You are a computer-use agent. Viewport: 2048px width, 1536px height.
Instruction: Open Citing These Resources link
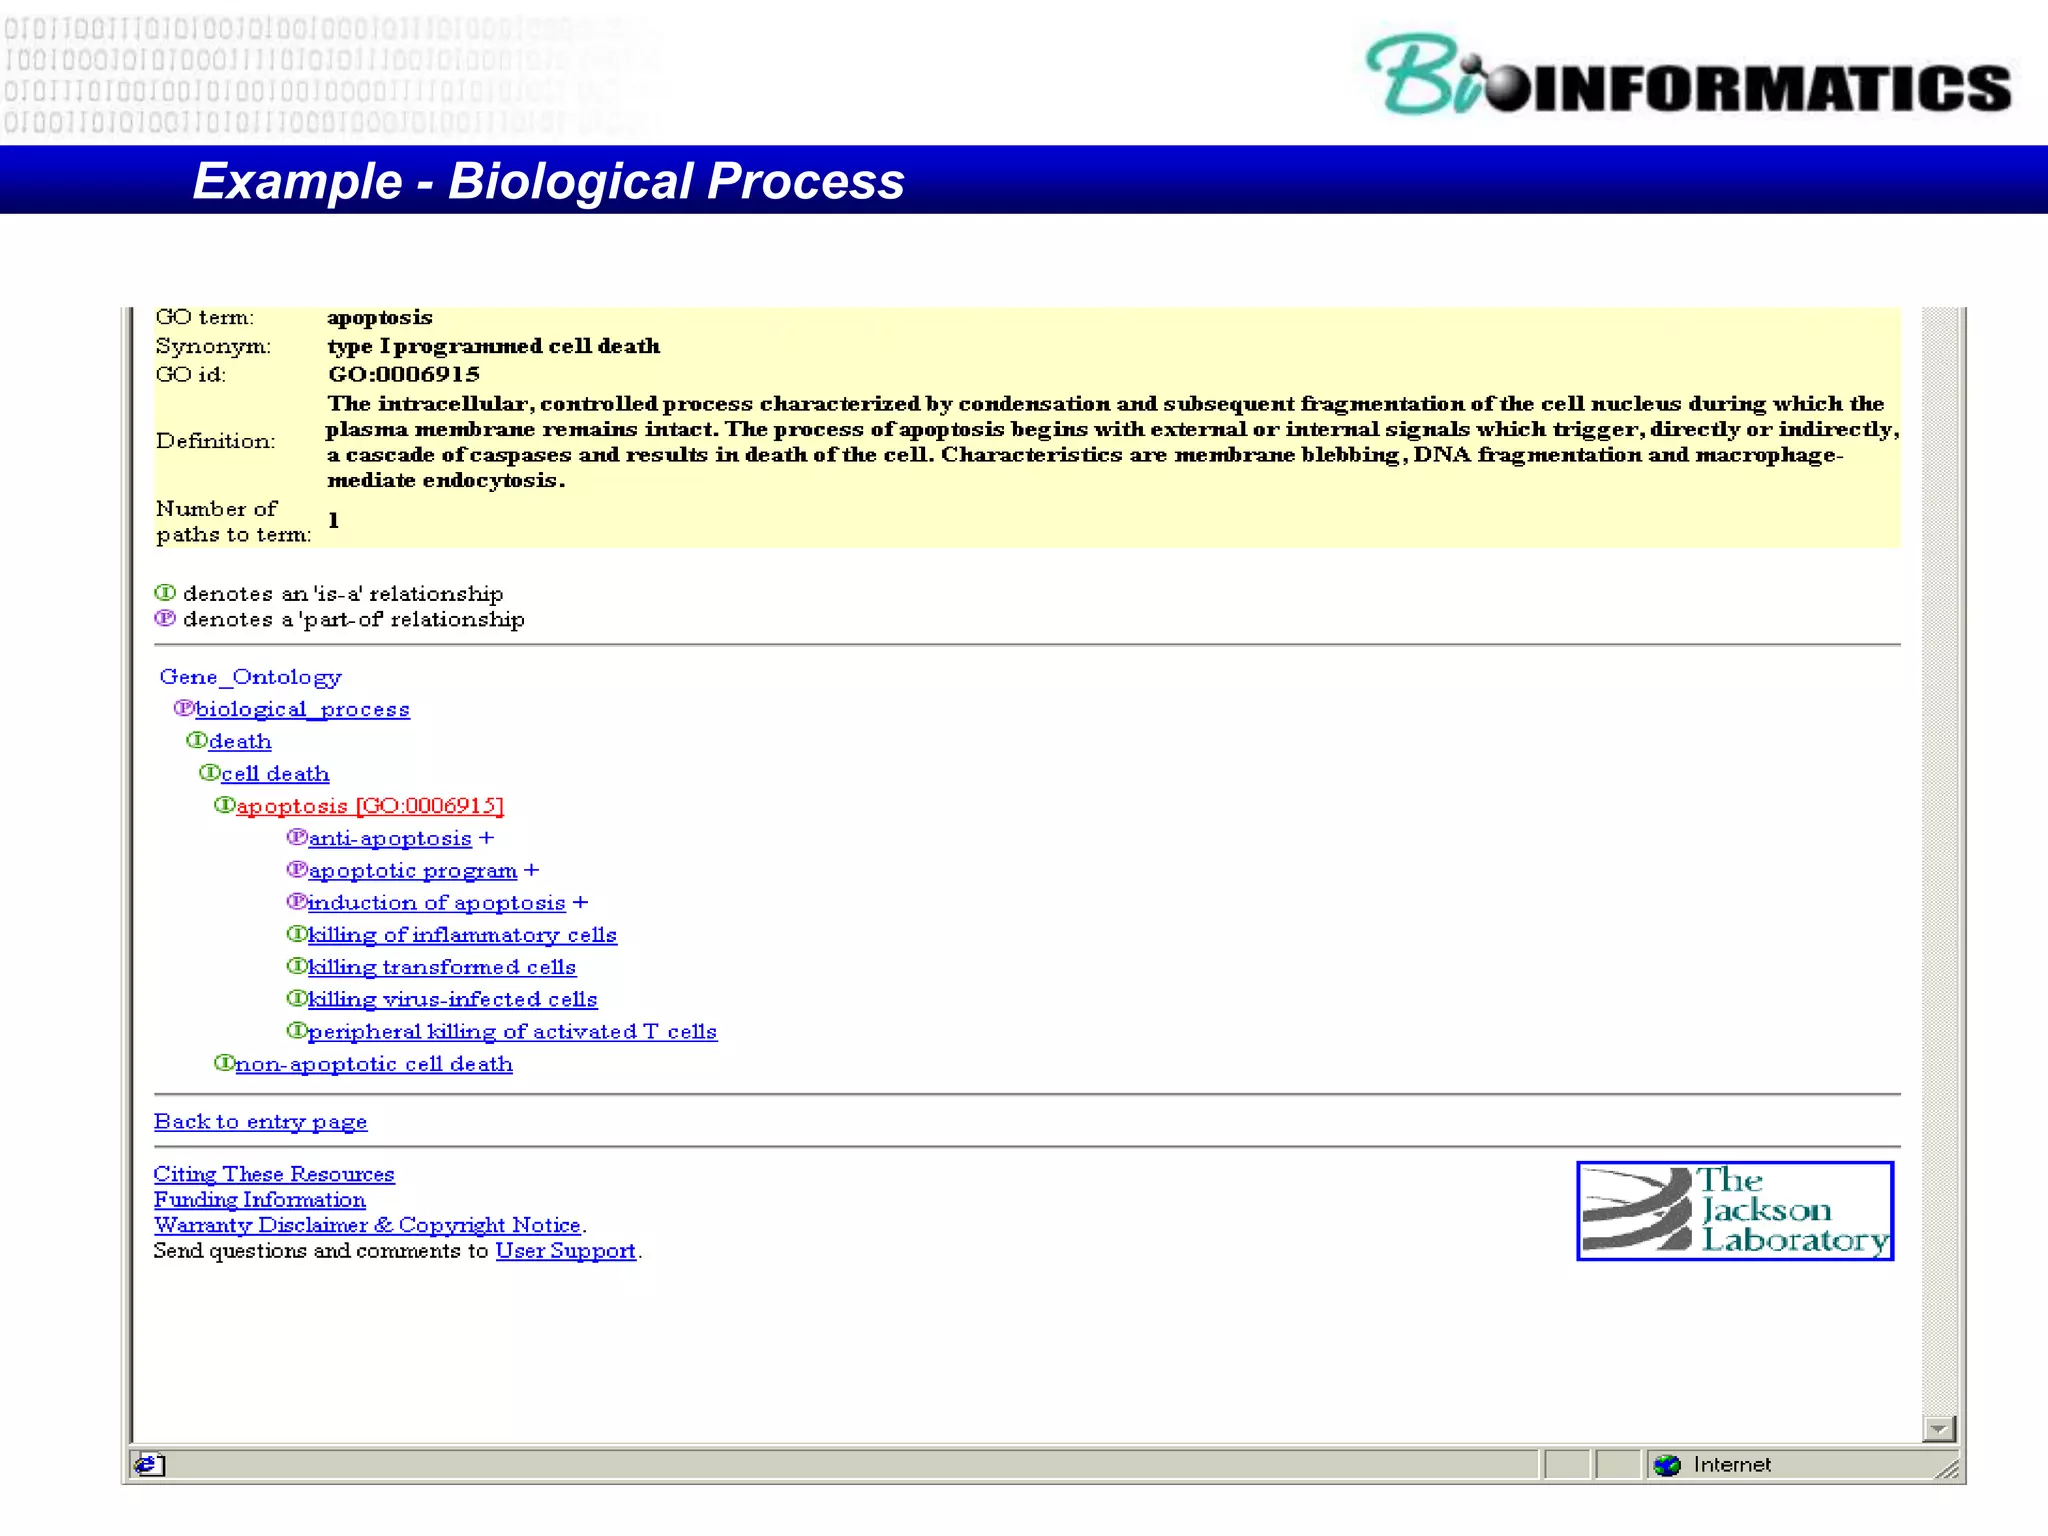pos(274,1174)
